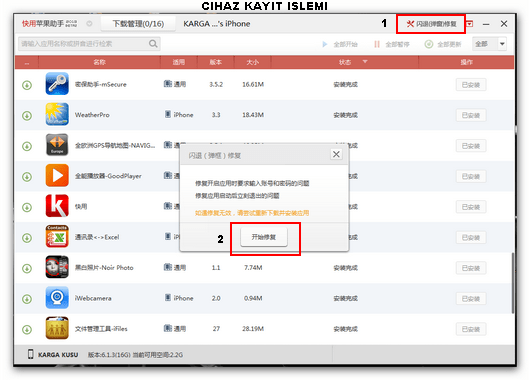Click the red K app icon
This screenshot has width=530, height=380.
(57, 206)
